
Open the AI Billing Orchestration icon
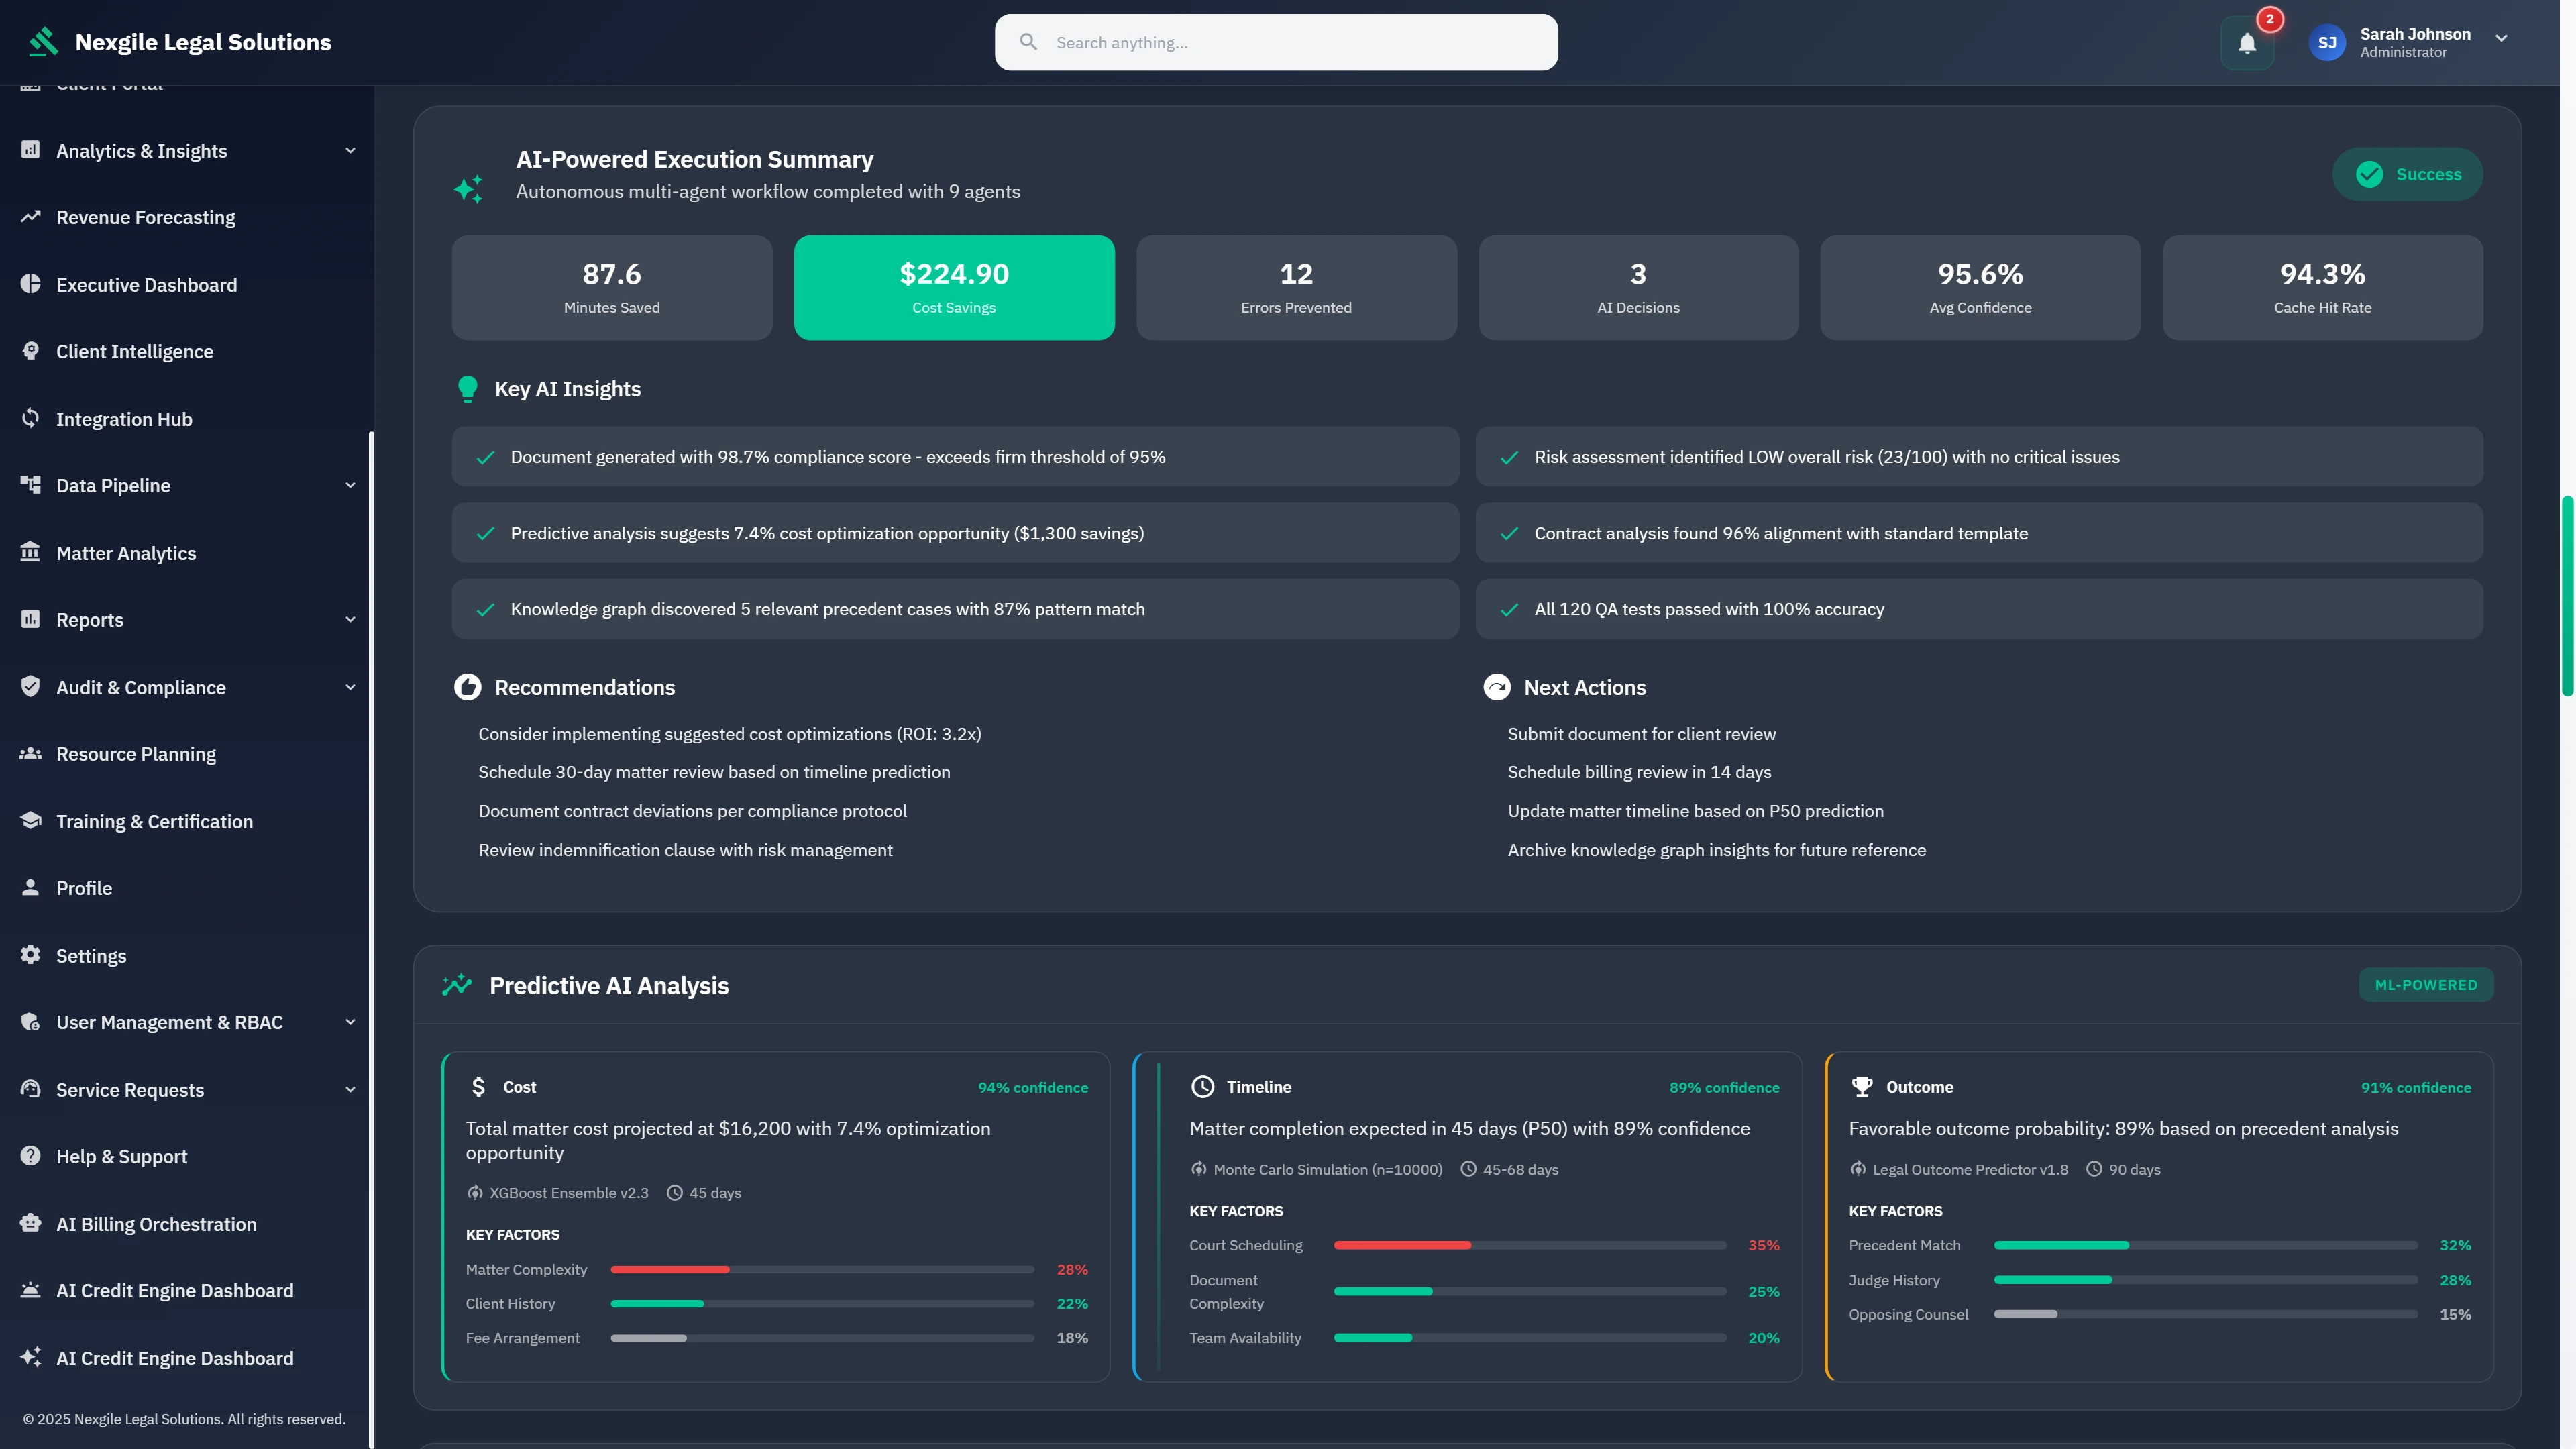click(x=30, y=1223)
